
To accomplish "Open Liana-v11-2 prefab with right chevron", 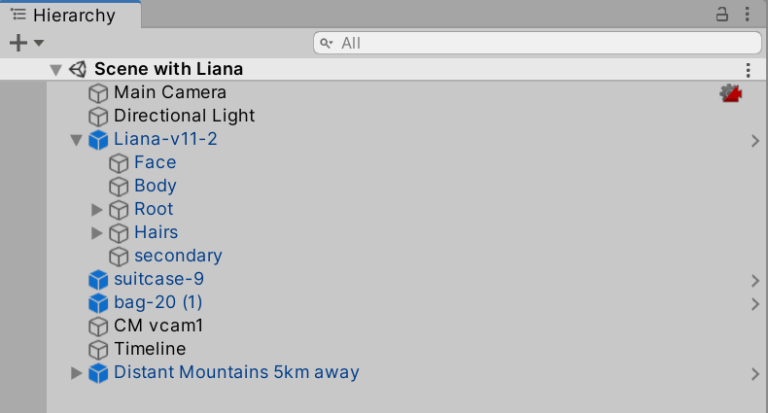I will click(x=755, y=141).
